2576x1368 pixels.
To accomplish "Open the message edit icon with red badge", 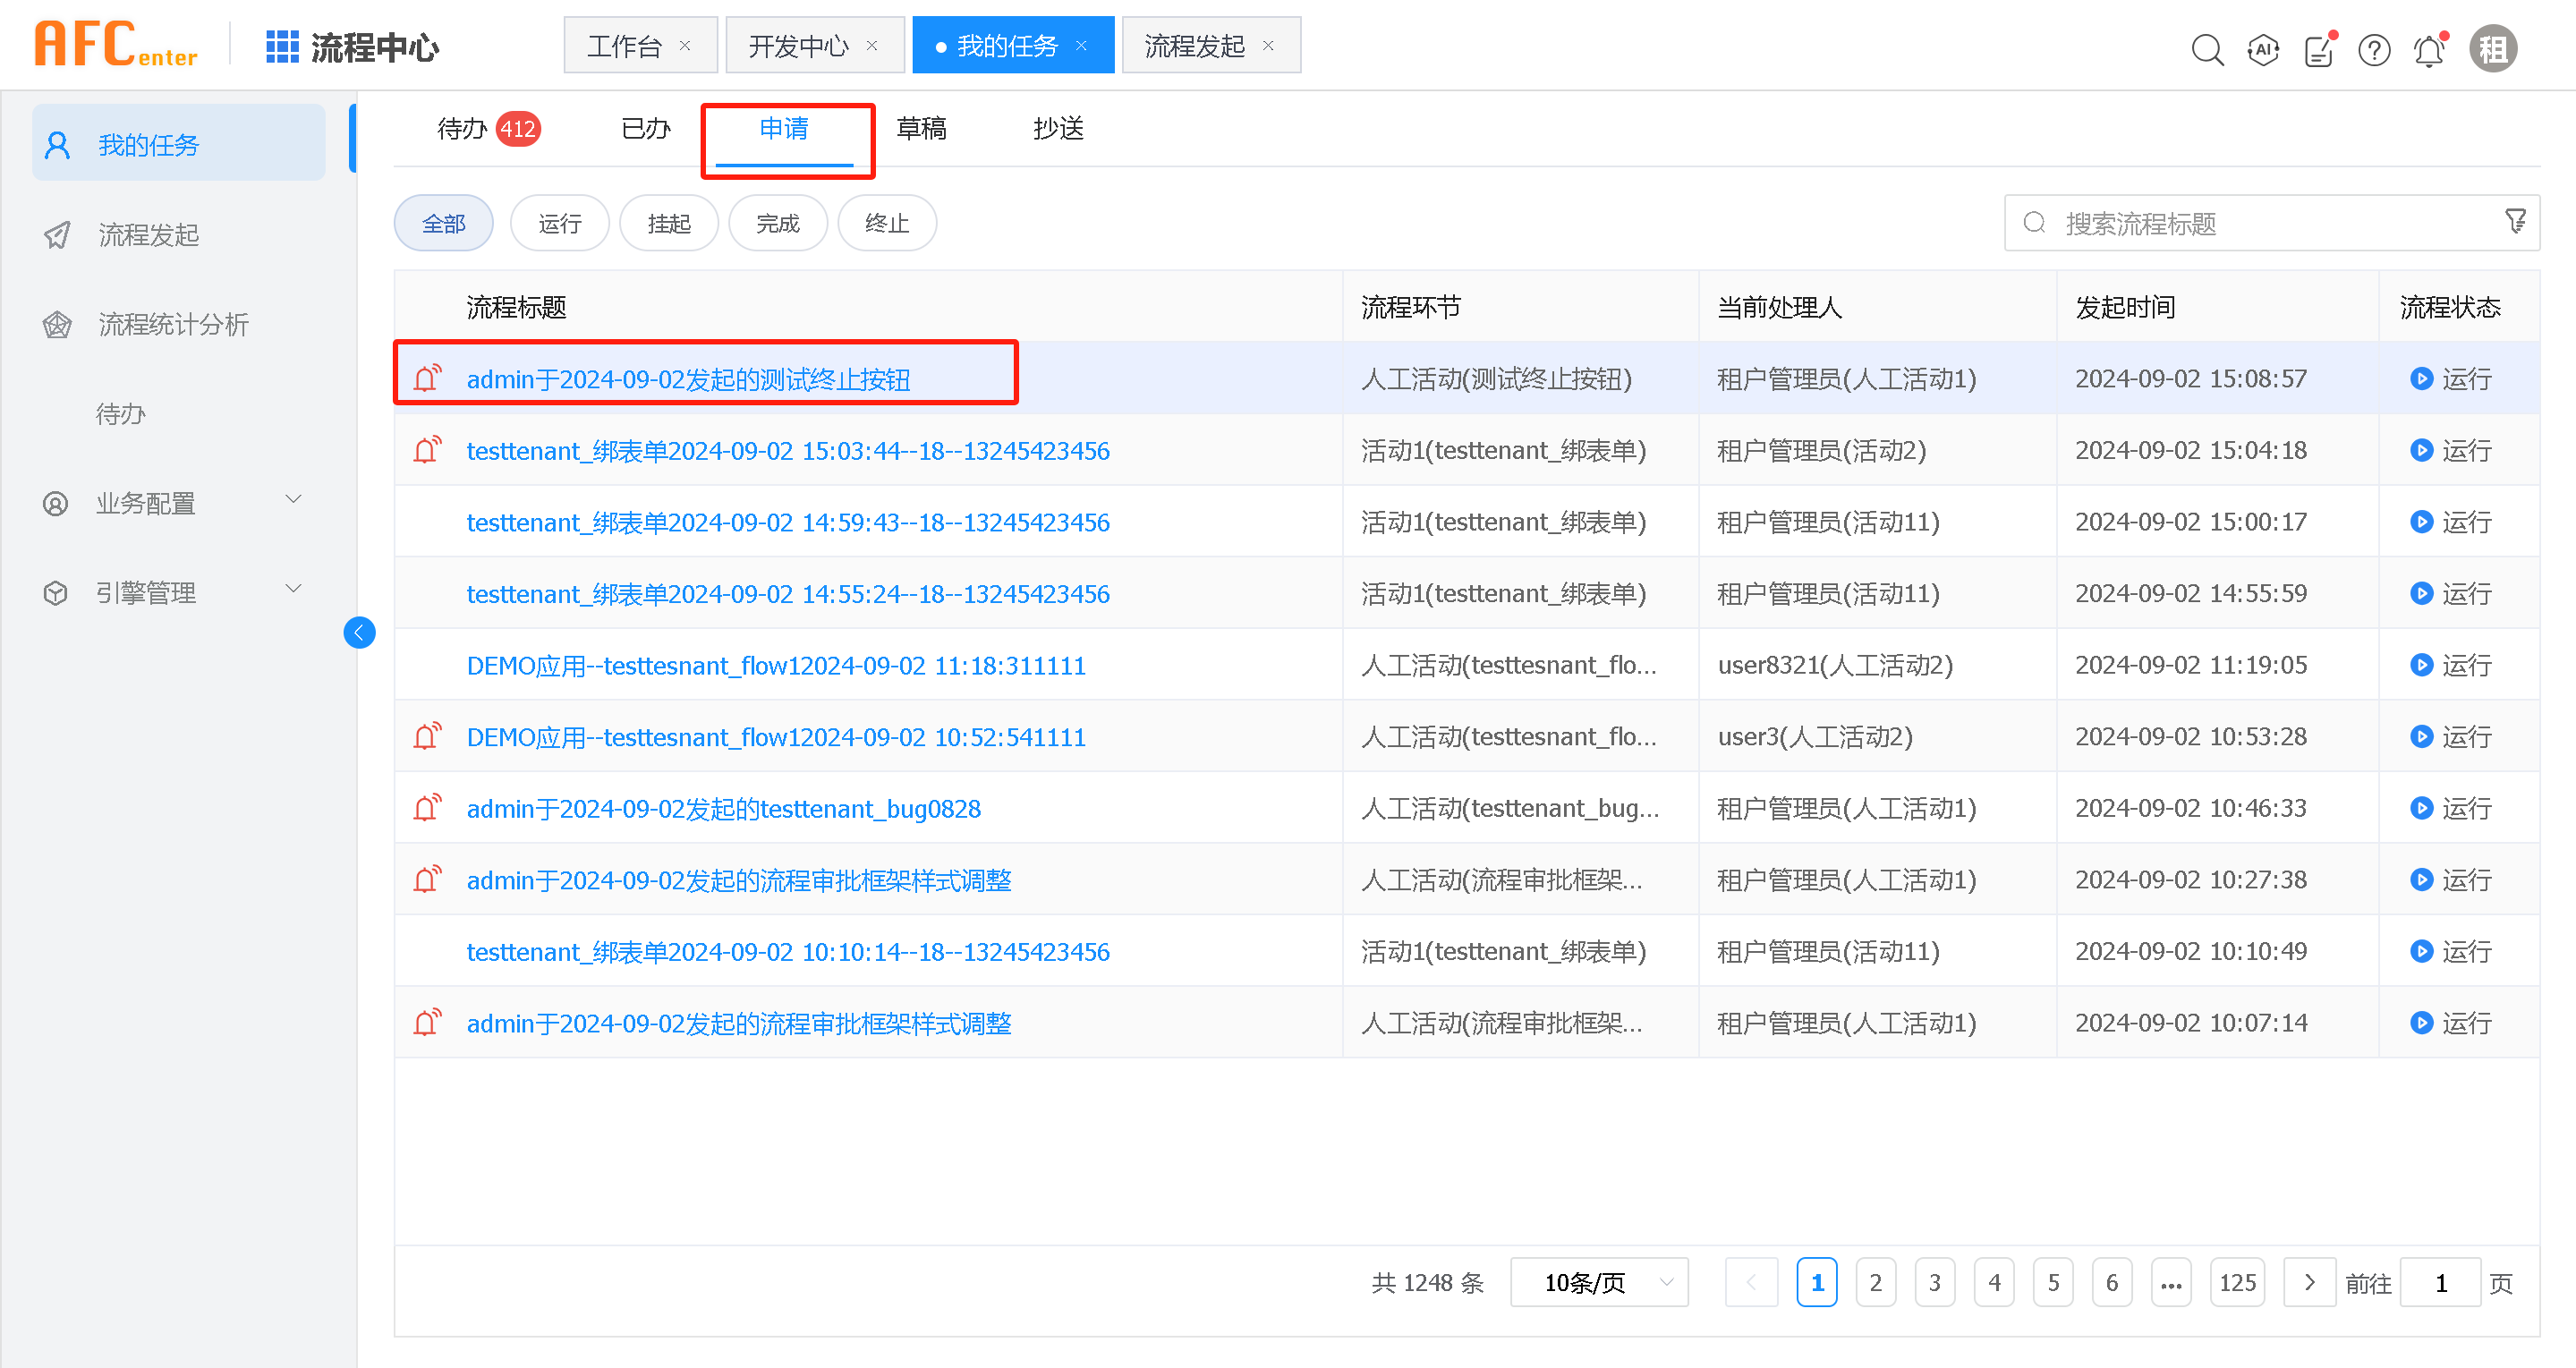I will 2319,49.
